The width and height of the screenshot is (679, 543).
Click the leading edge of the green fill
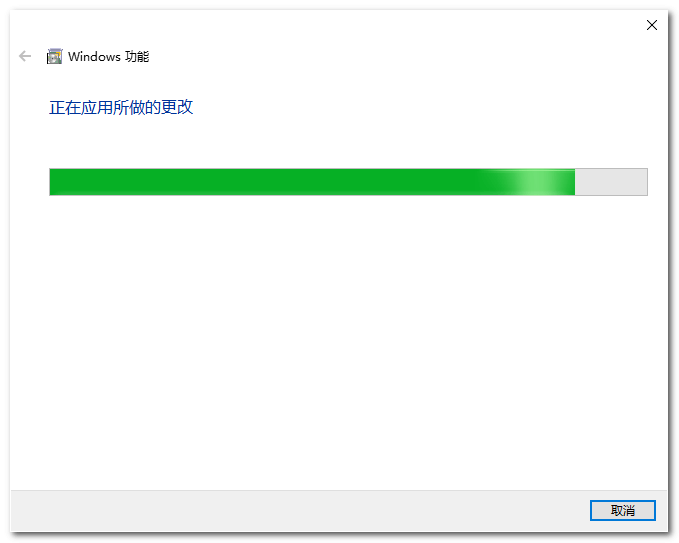click(x=574, y=182)
